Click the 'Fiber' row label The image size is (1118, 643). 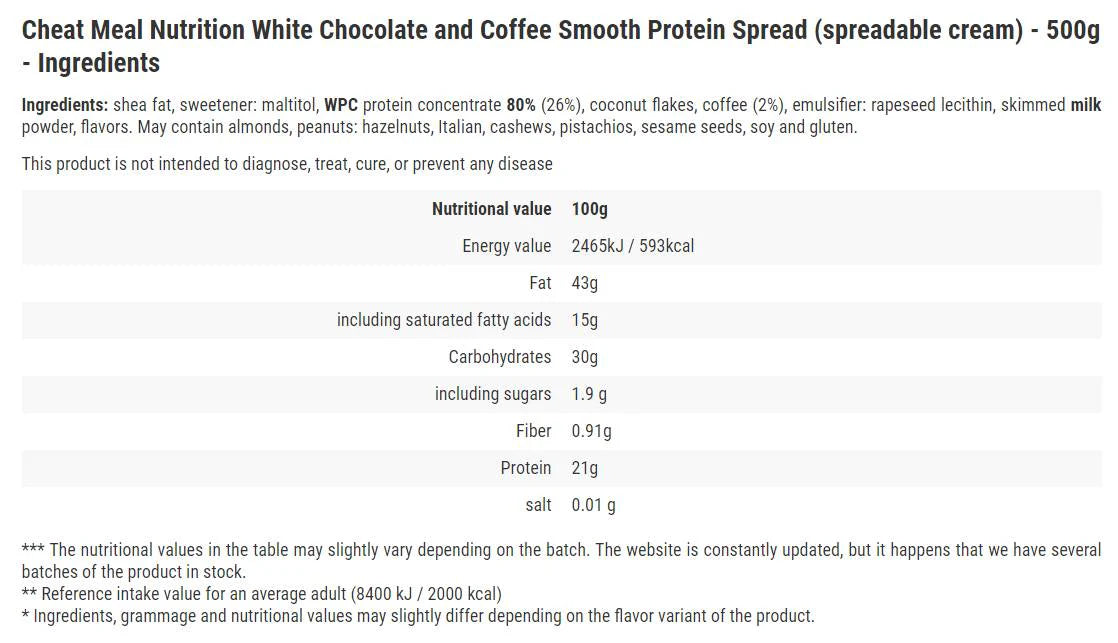click(533, 431)
